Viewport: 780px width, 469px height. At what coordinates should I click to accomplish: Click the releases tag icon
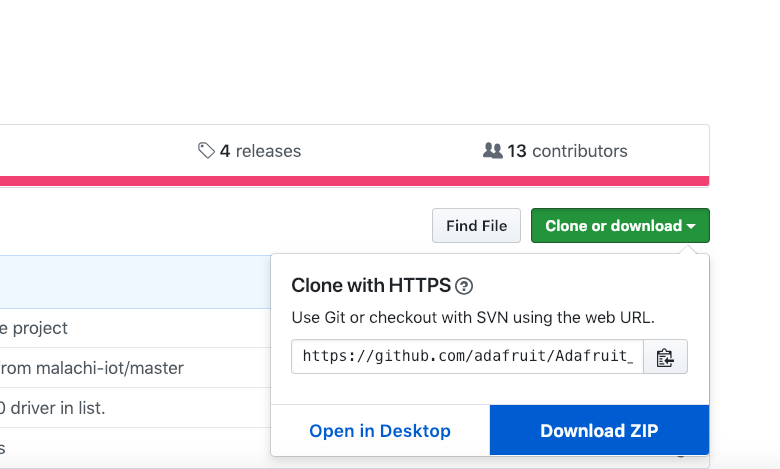[206, 151]
